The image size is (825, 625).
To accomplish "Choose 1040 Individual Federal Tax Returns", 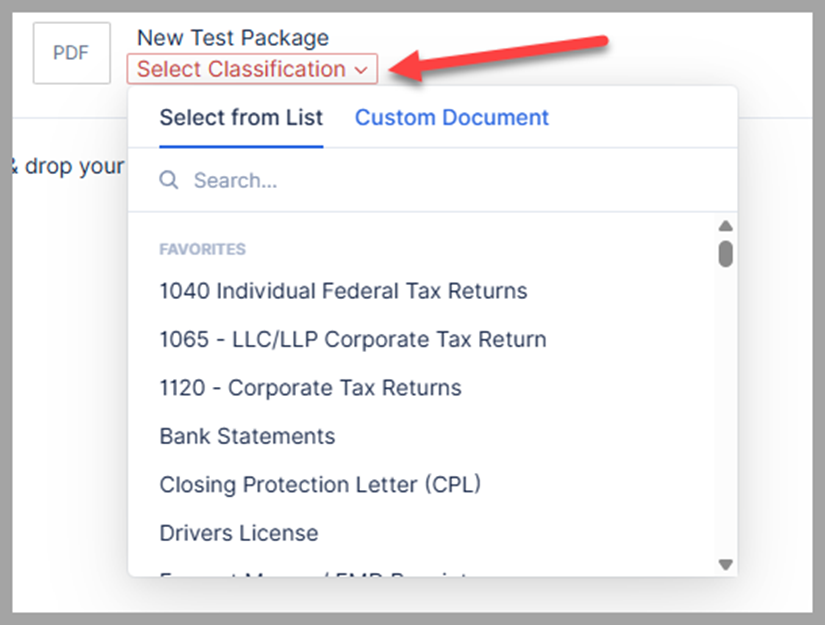I will click(343, 291).
